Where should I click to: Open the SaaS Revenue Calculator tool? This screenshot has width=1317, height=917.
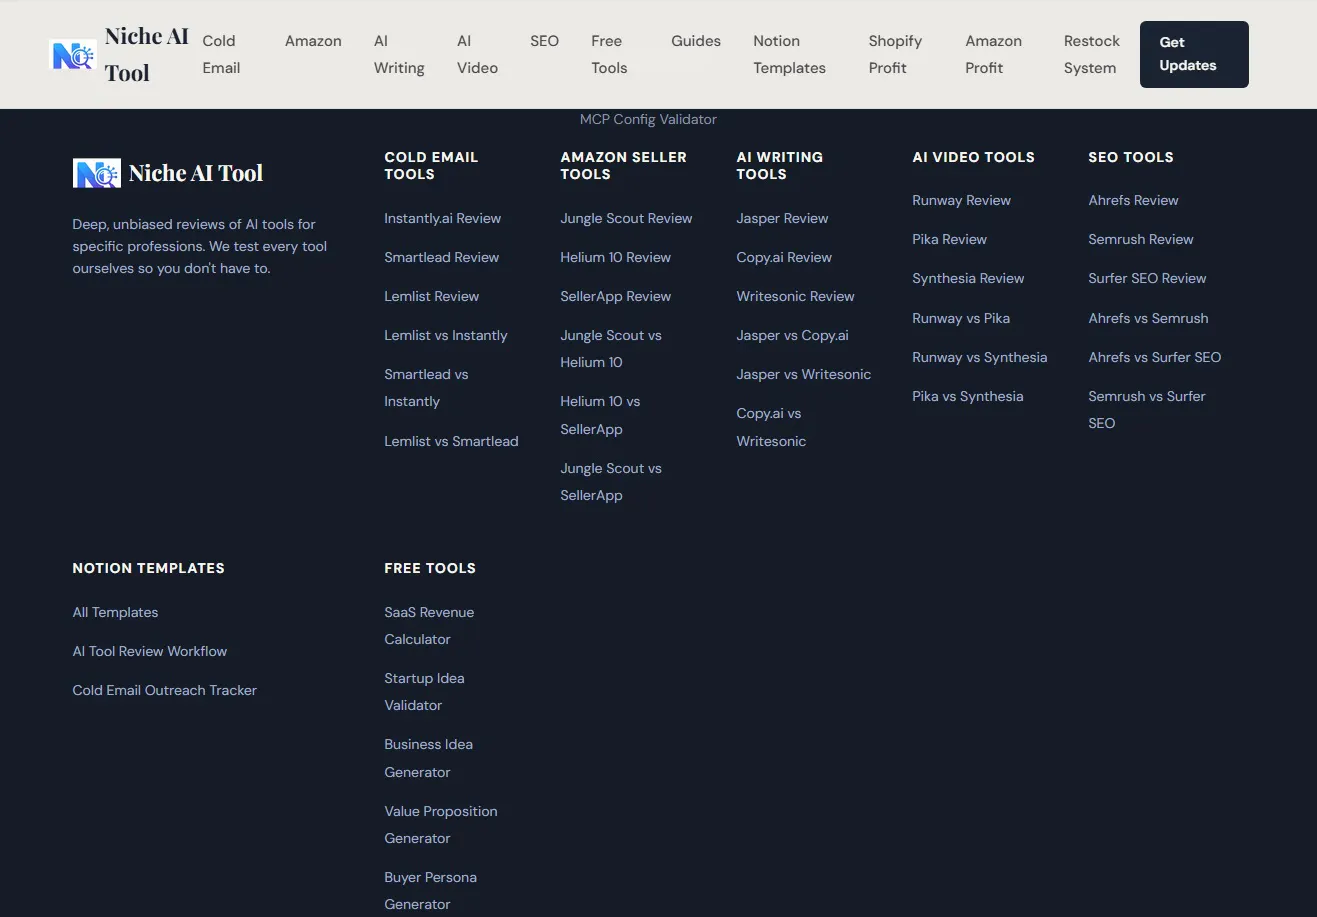click(x=429, y=625)
